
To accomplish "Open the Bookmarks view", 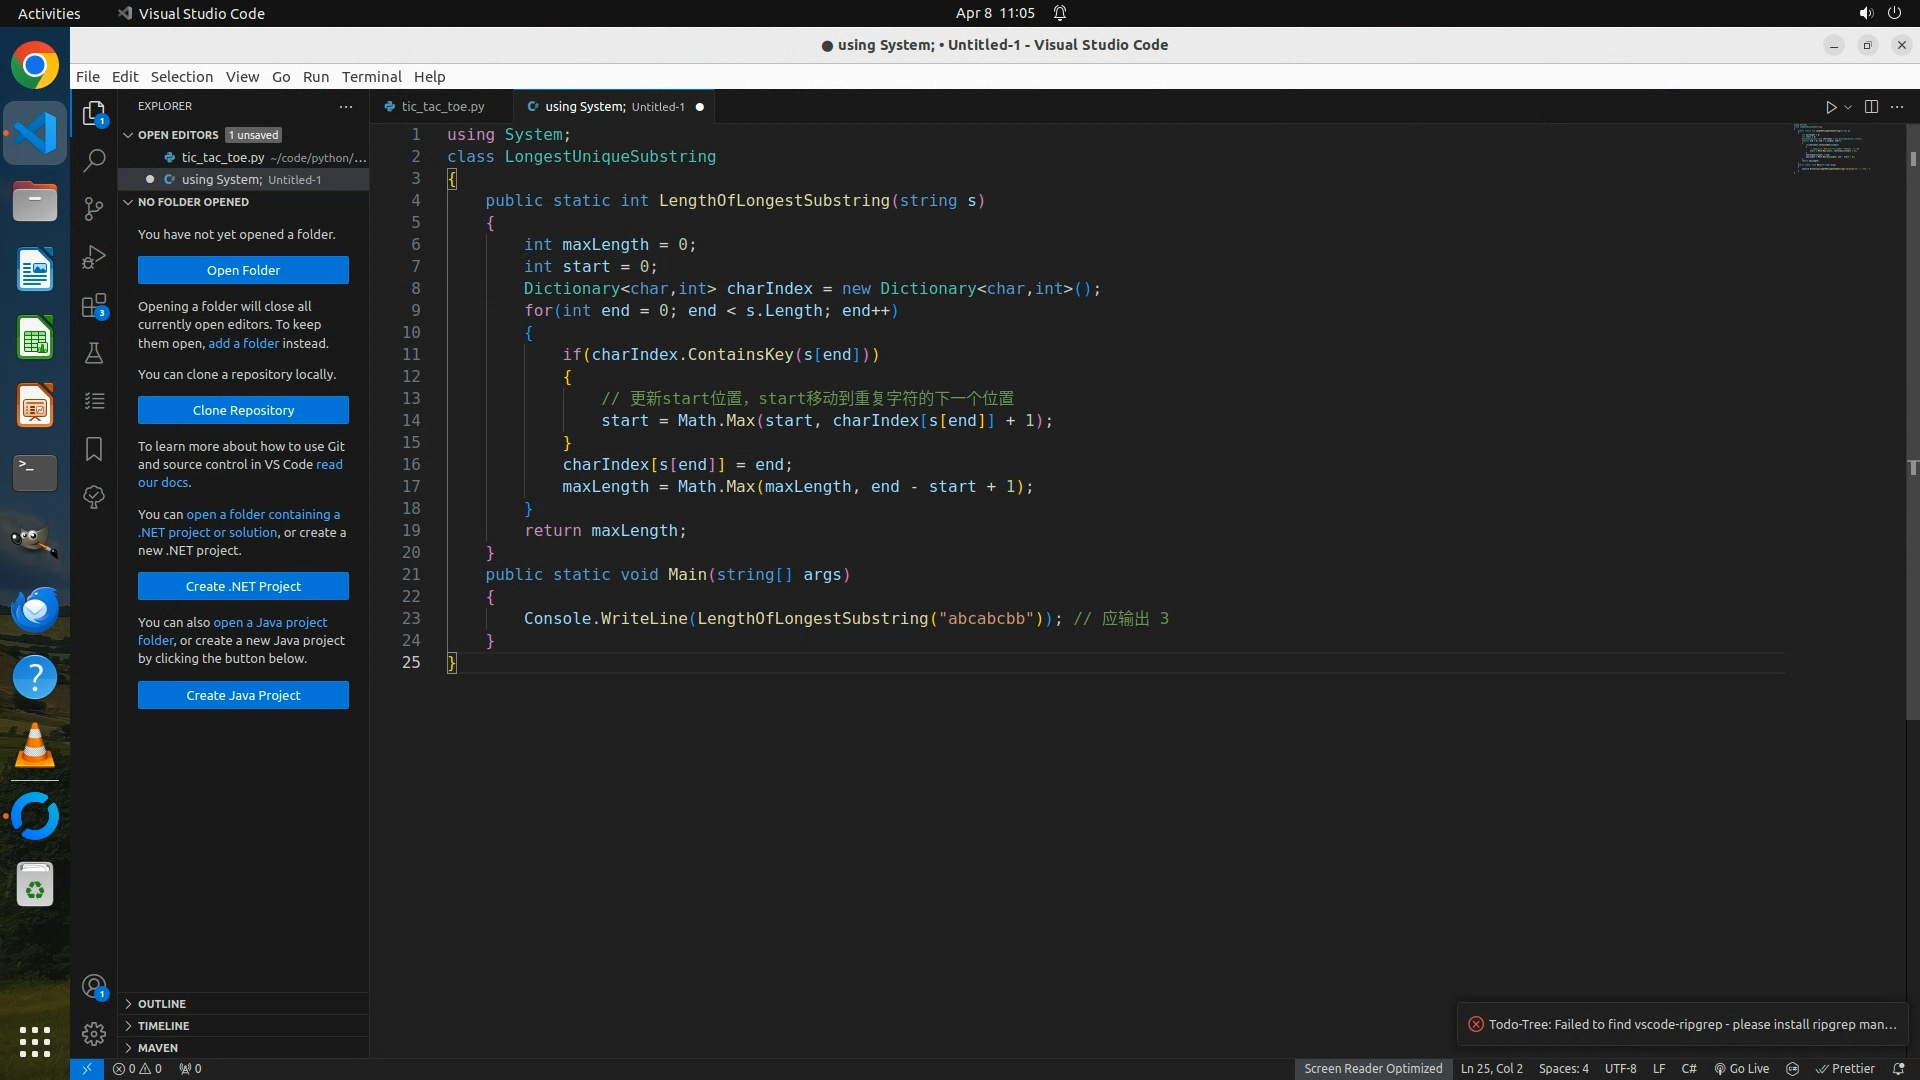I will point(94,449).
